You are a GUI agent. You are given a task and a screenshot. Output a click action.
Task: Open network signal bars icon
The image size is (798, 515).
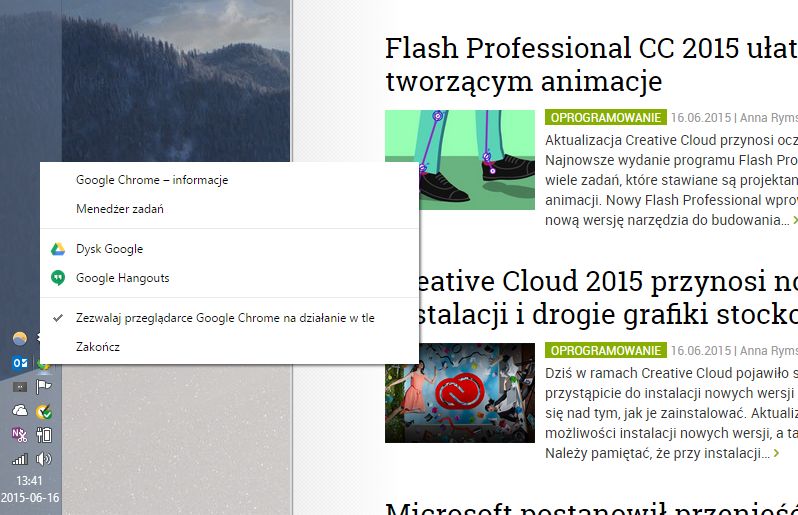click(x=20, y=459)
